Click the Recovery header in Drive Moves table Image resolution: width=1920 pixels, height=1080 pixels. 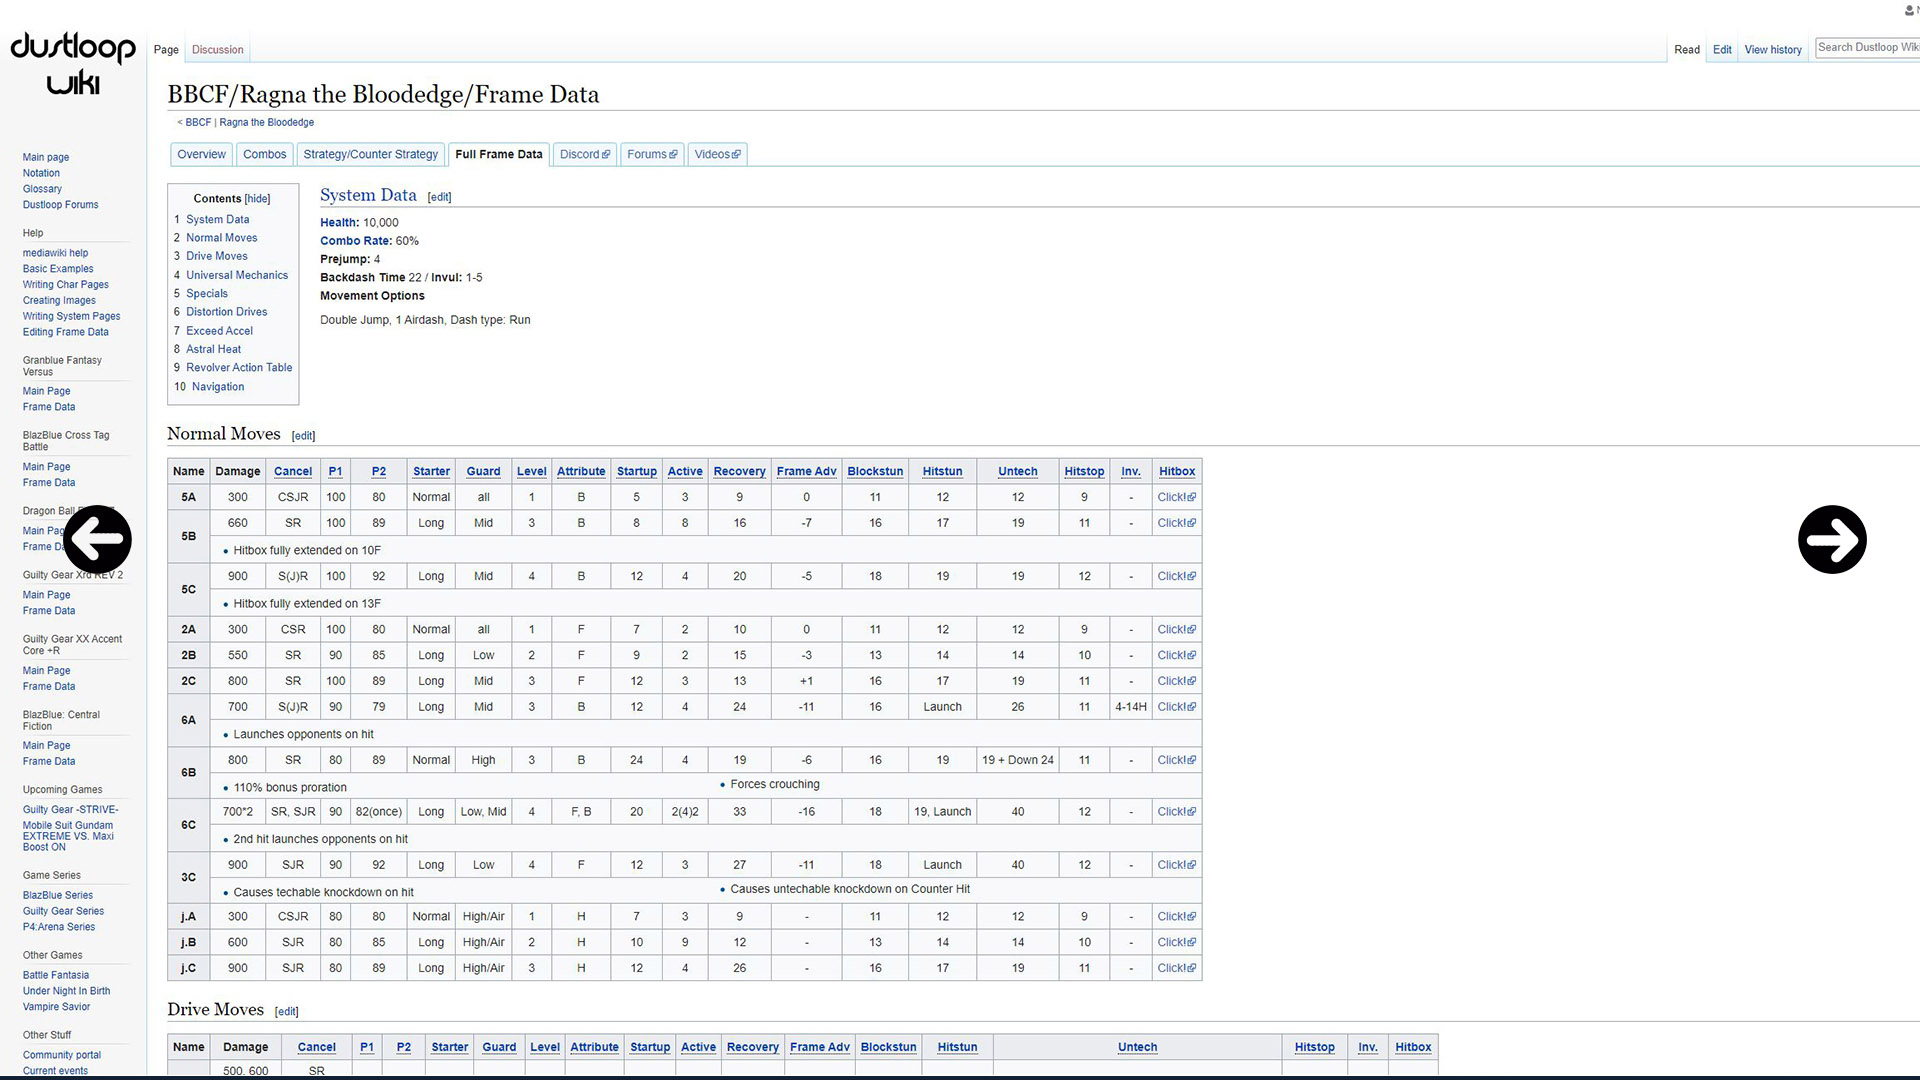[x=753, y=1047]
